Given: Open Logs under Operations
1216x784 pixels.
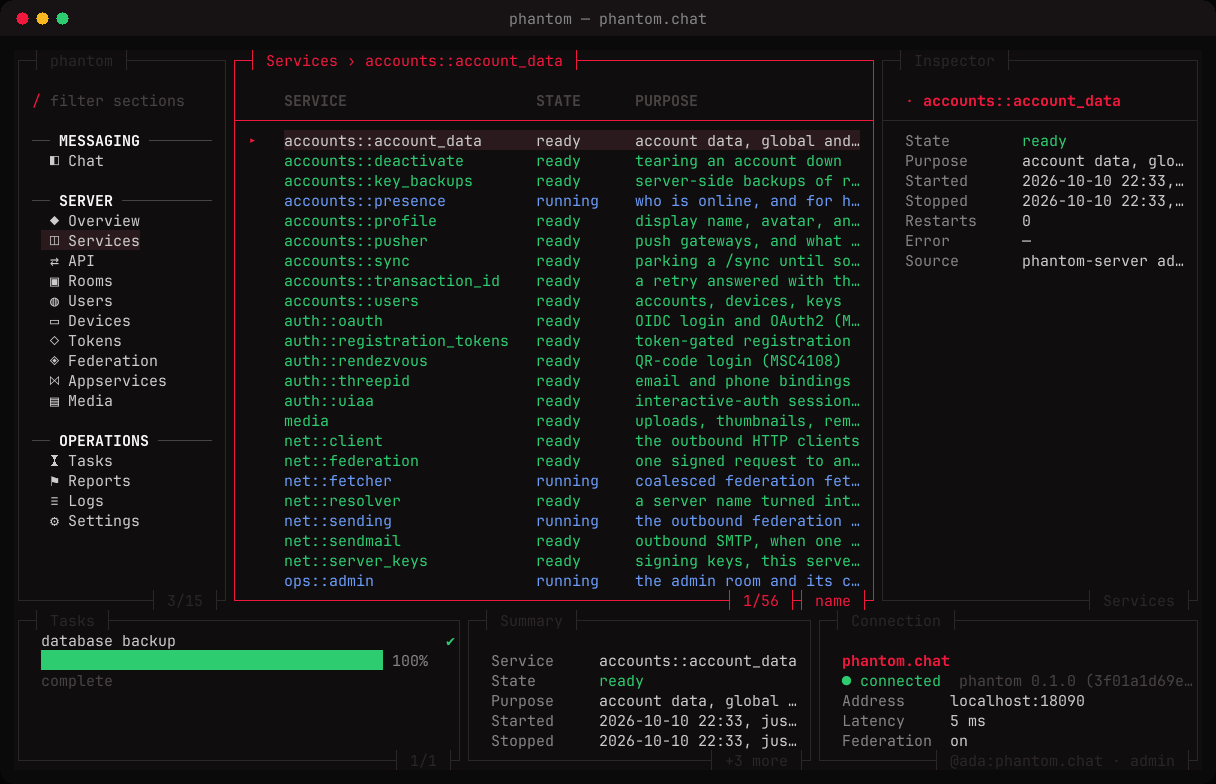Looking at the screenshot, I should pos(86,501).
